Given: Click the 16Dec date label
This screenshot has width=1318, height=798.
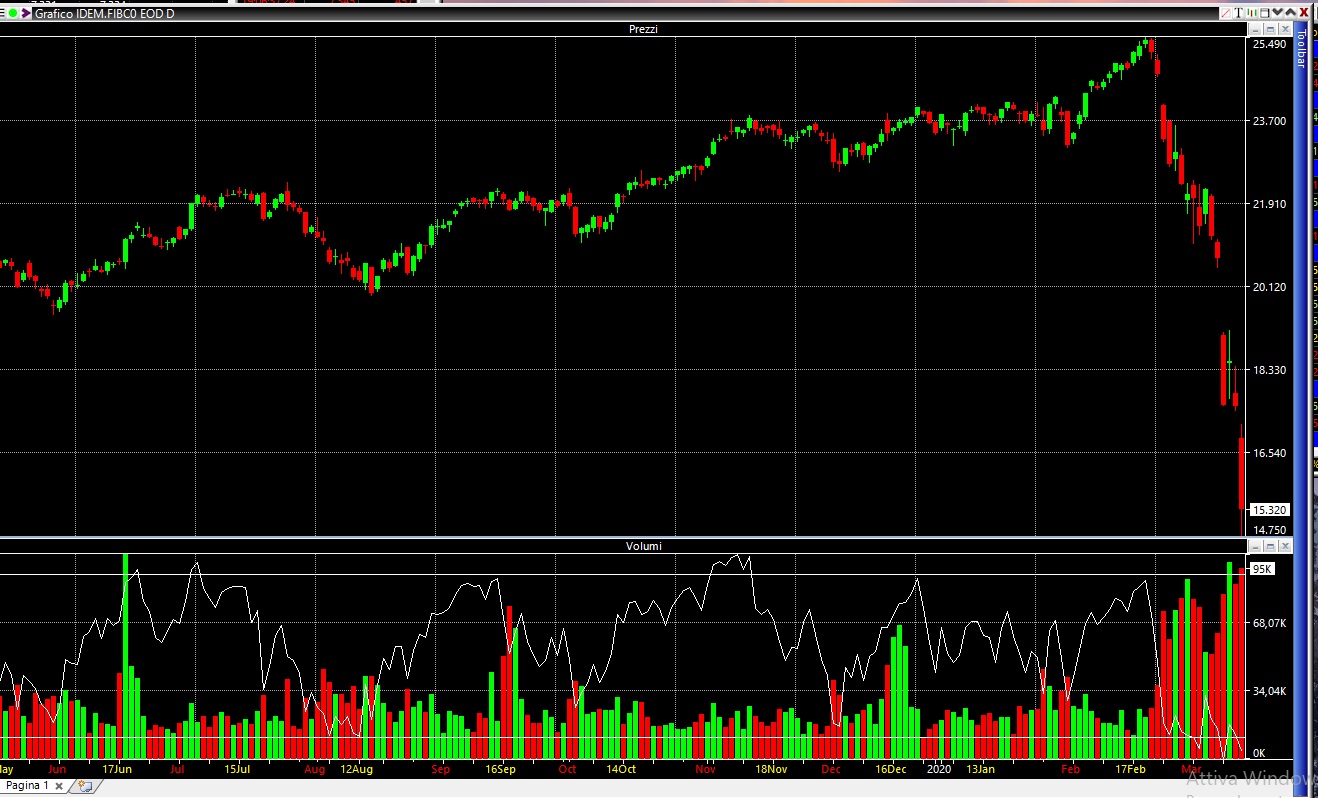Looking at the screenshot, I should [x=890, y=770].
